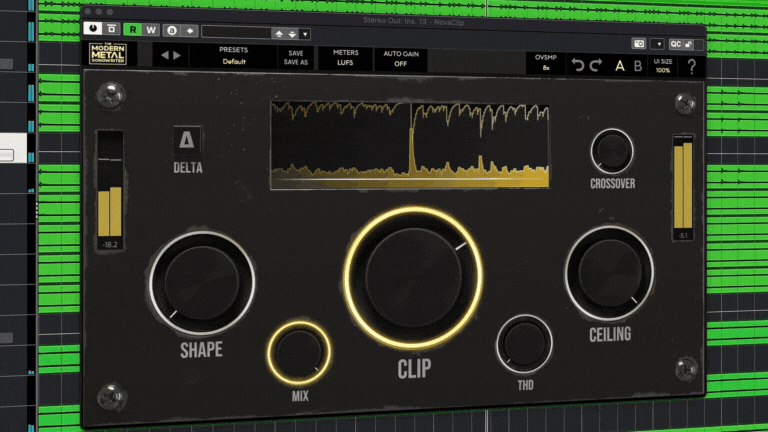Go to previous preset with left arrow
Viewport: 768px width, 432px height.
click(x=166, y=56)
